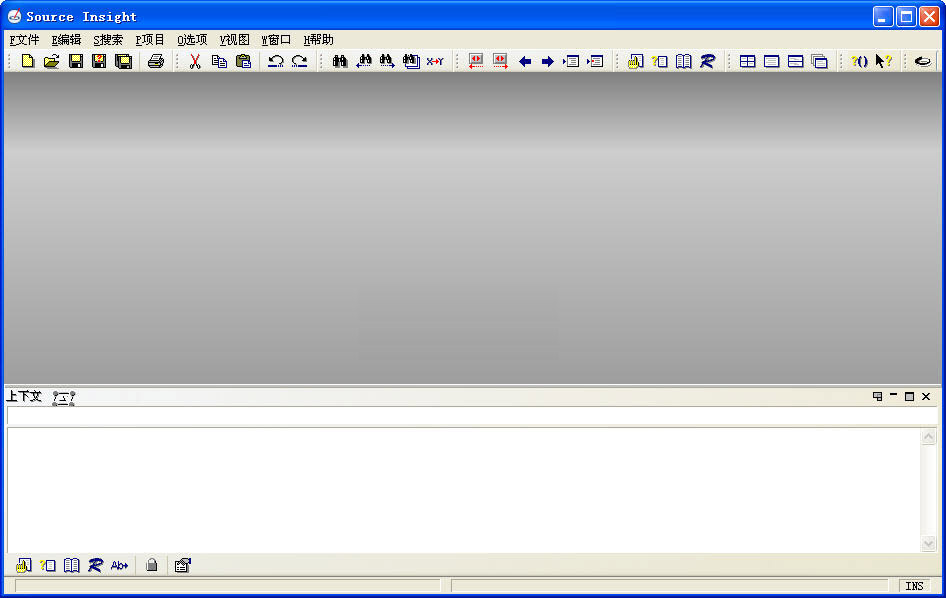Click the blue Go Back arrow

click(x=525, y=62)
